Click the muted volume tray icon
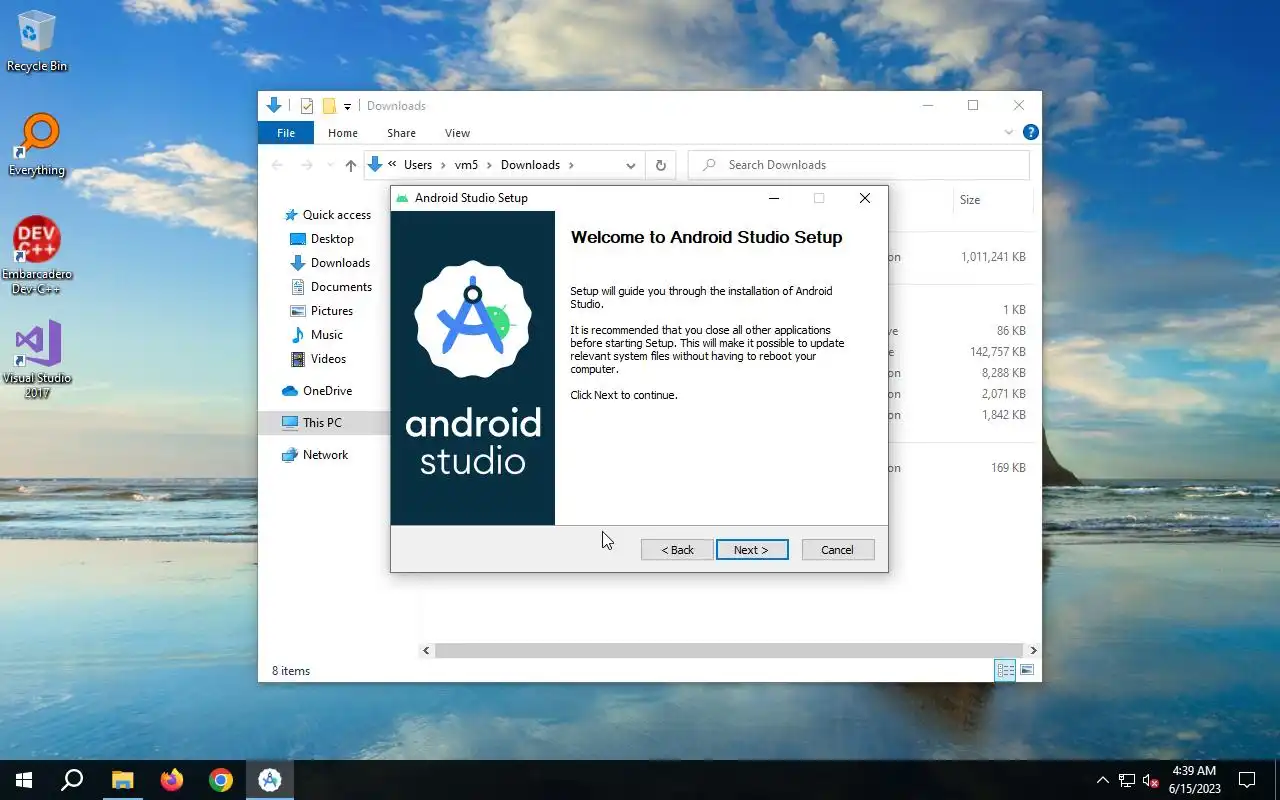This screenshot has width=1280, height=800. [x=1151, y=780]
